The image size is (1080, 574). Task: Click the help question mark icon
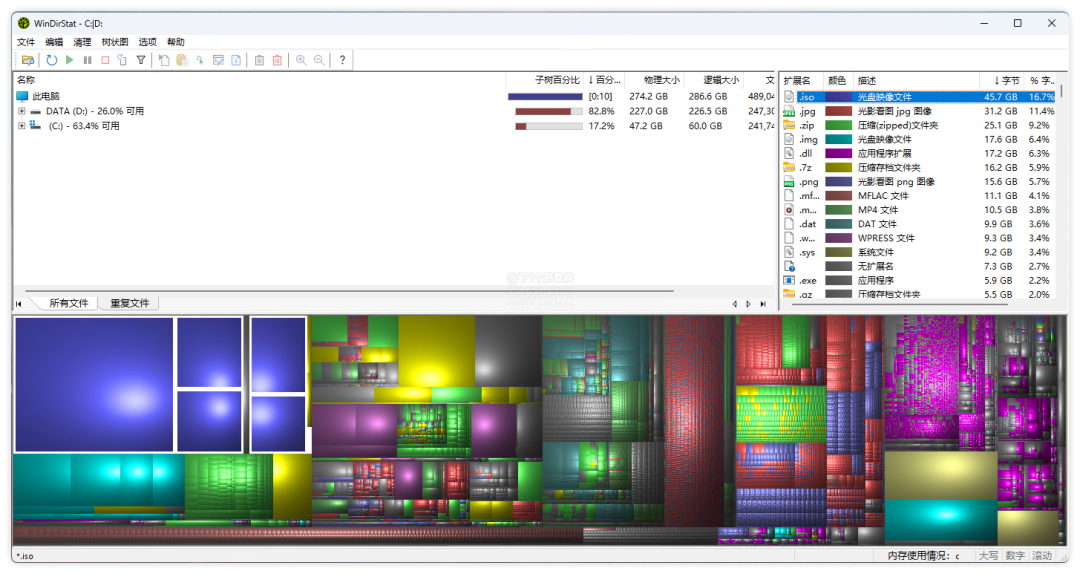click(342, 60)
